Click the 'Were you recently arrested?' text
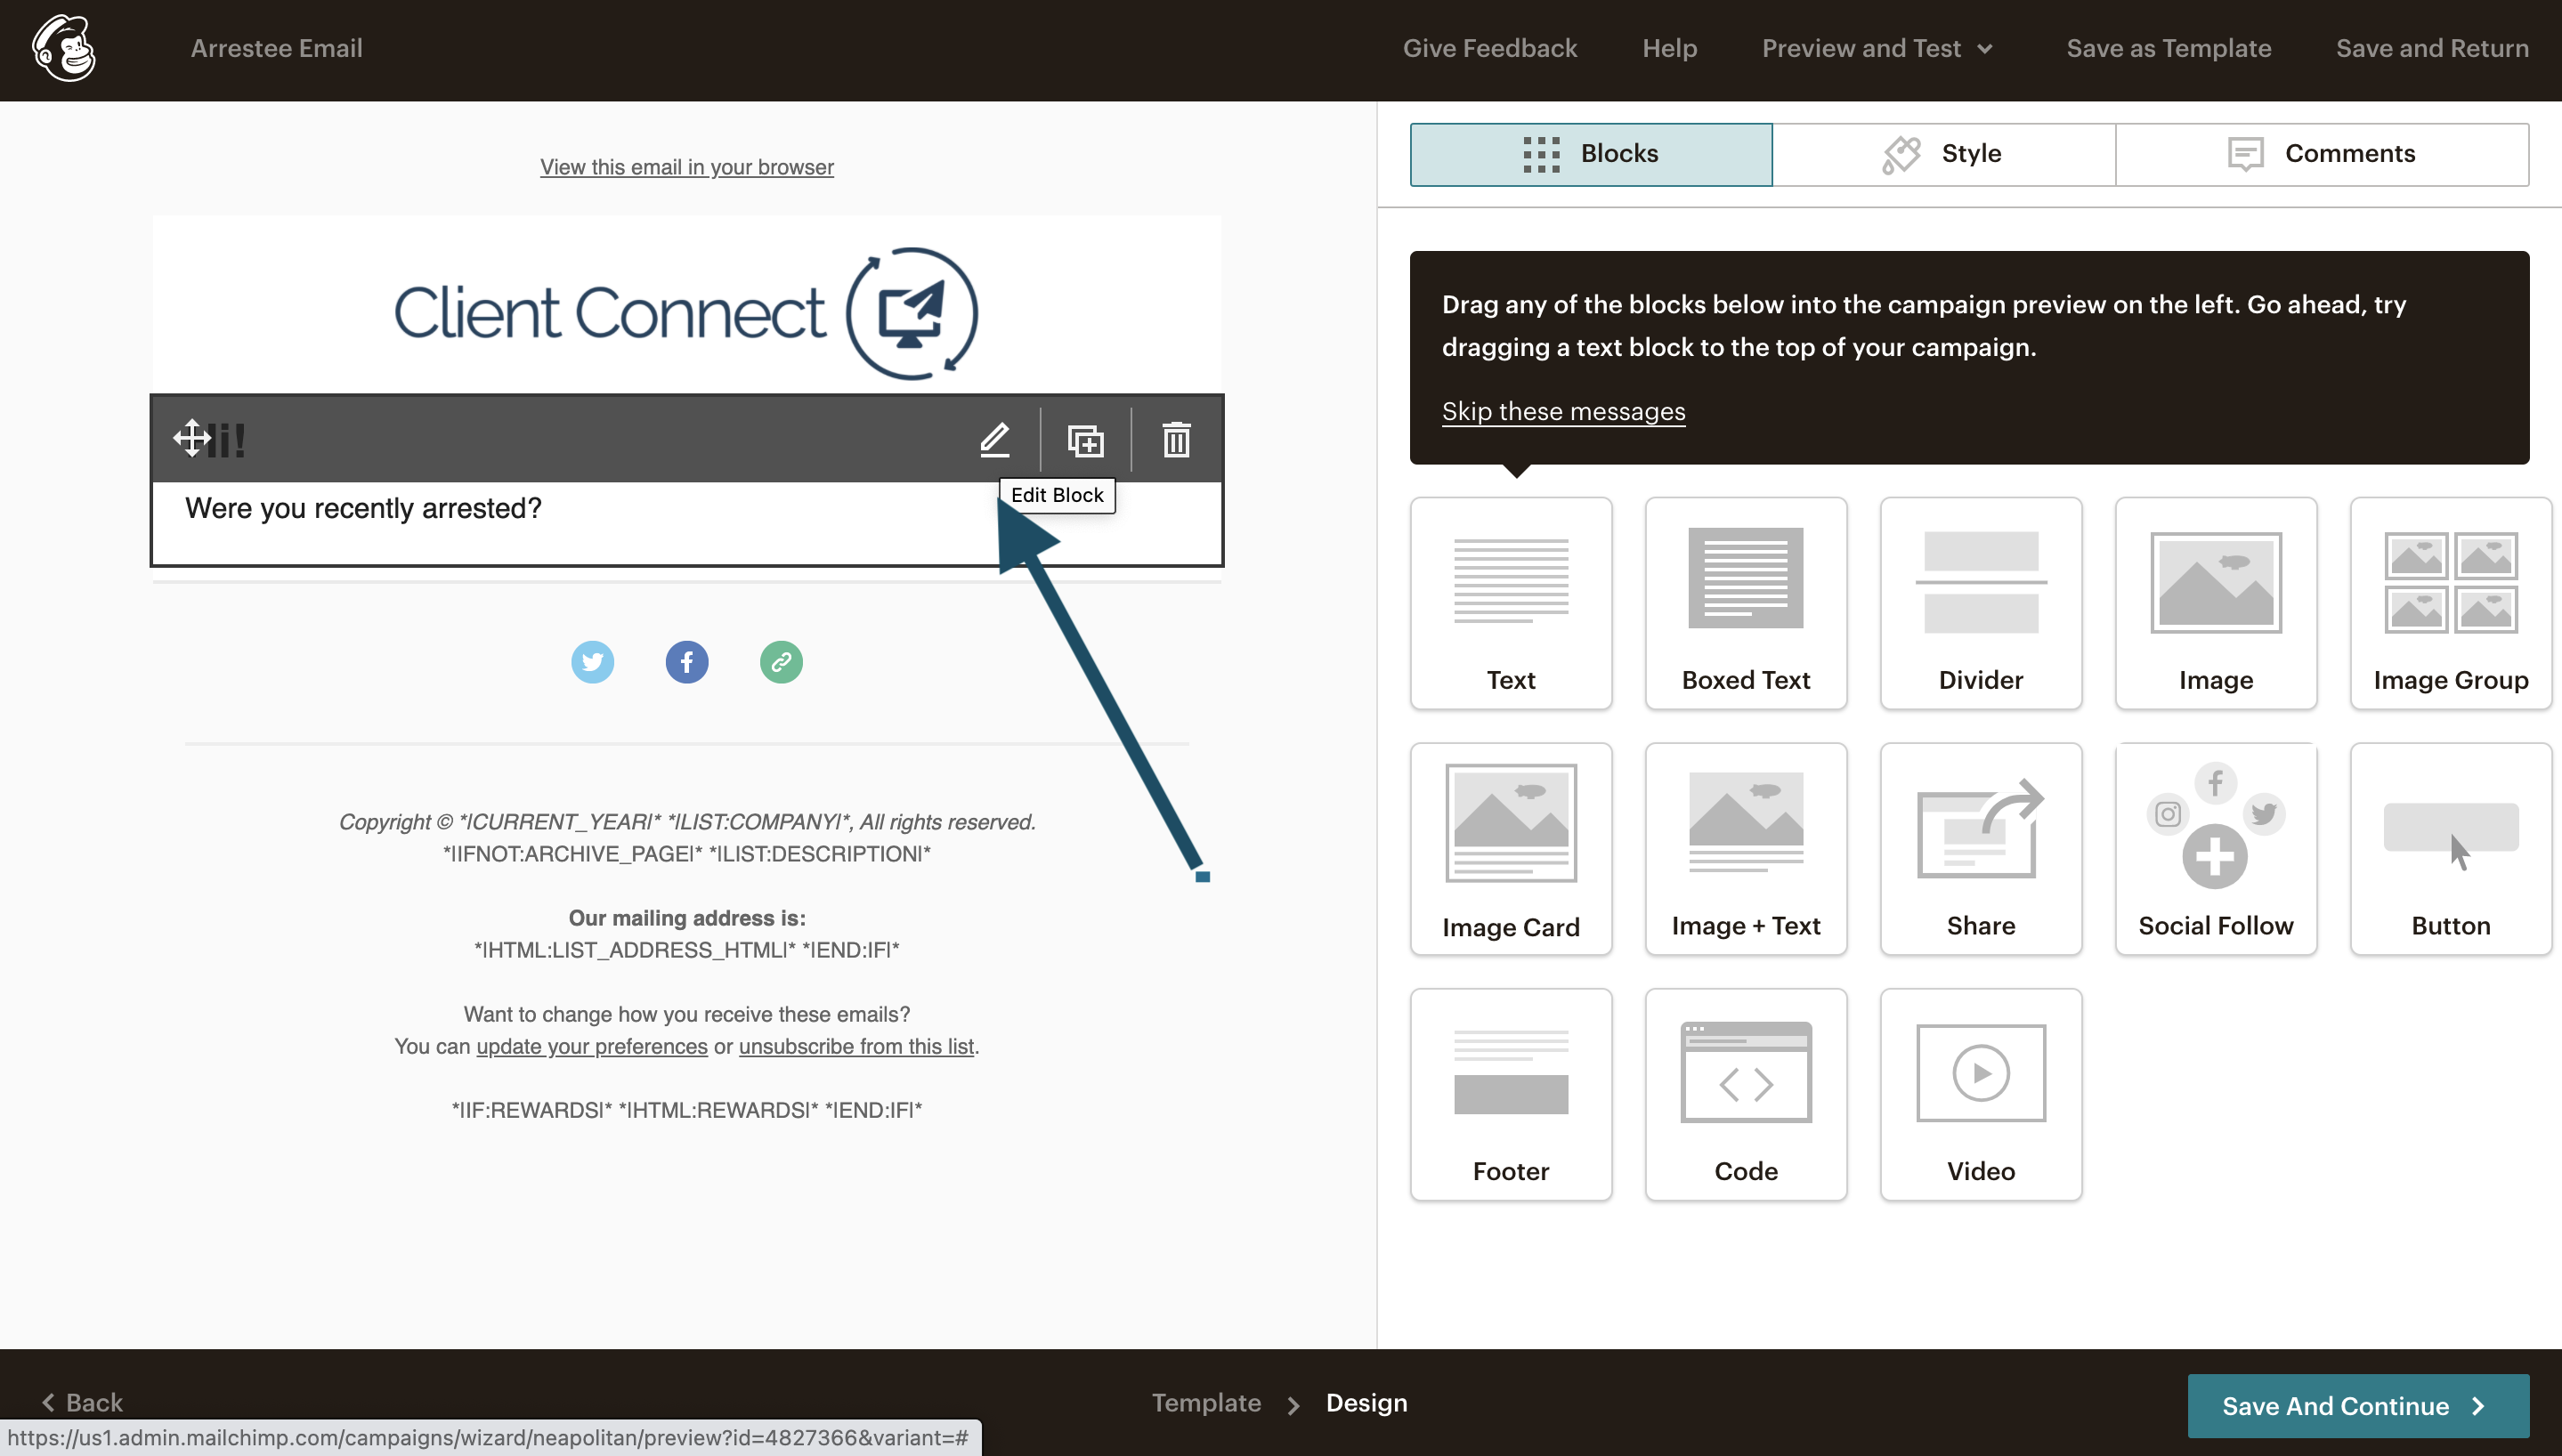This screenshot has width=2562, height=1456. point(363,508)
